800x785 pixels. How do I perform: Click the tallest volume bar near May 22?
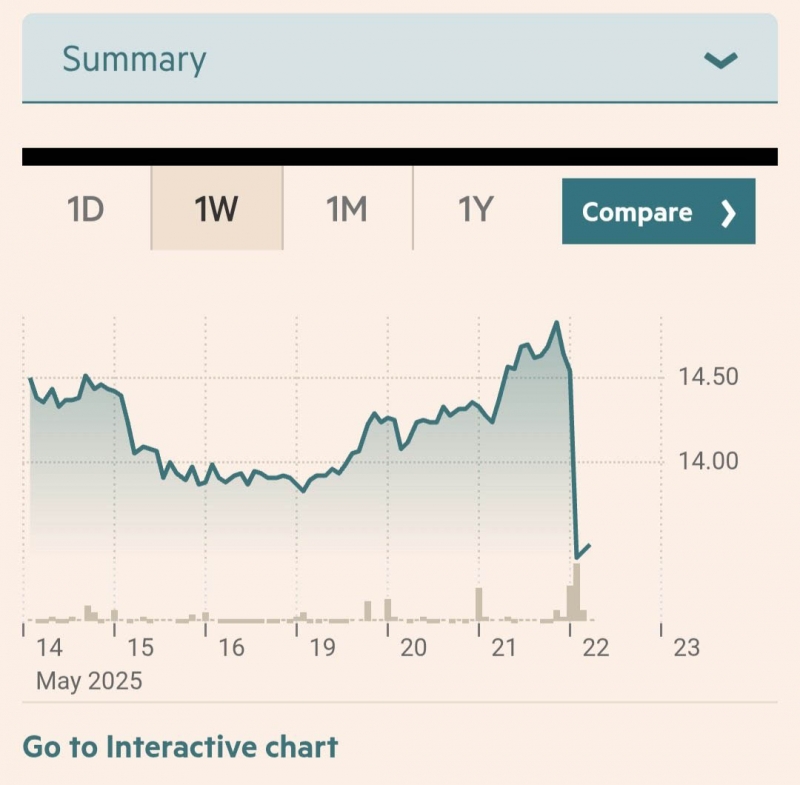(x=577, y=592)
